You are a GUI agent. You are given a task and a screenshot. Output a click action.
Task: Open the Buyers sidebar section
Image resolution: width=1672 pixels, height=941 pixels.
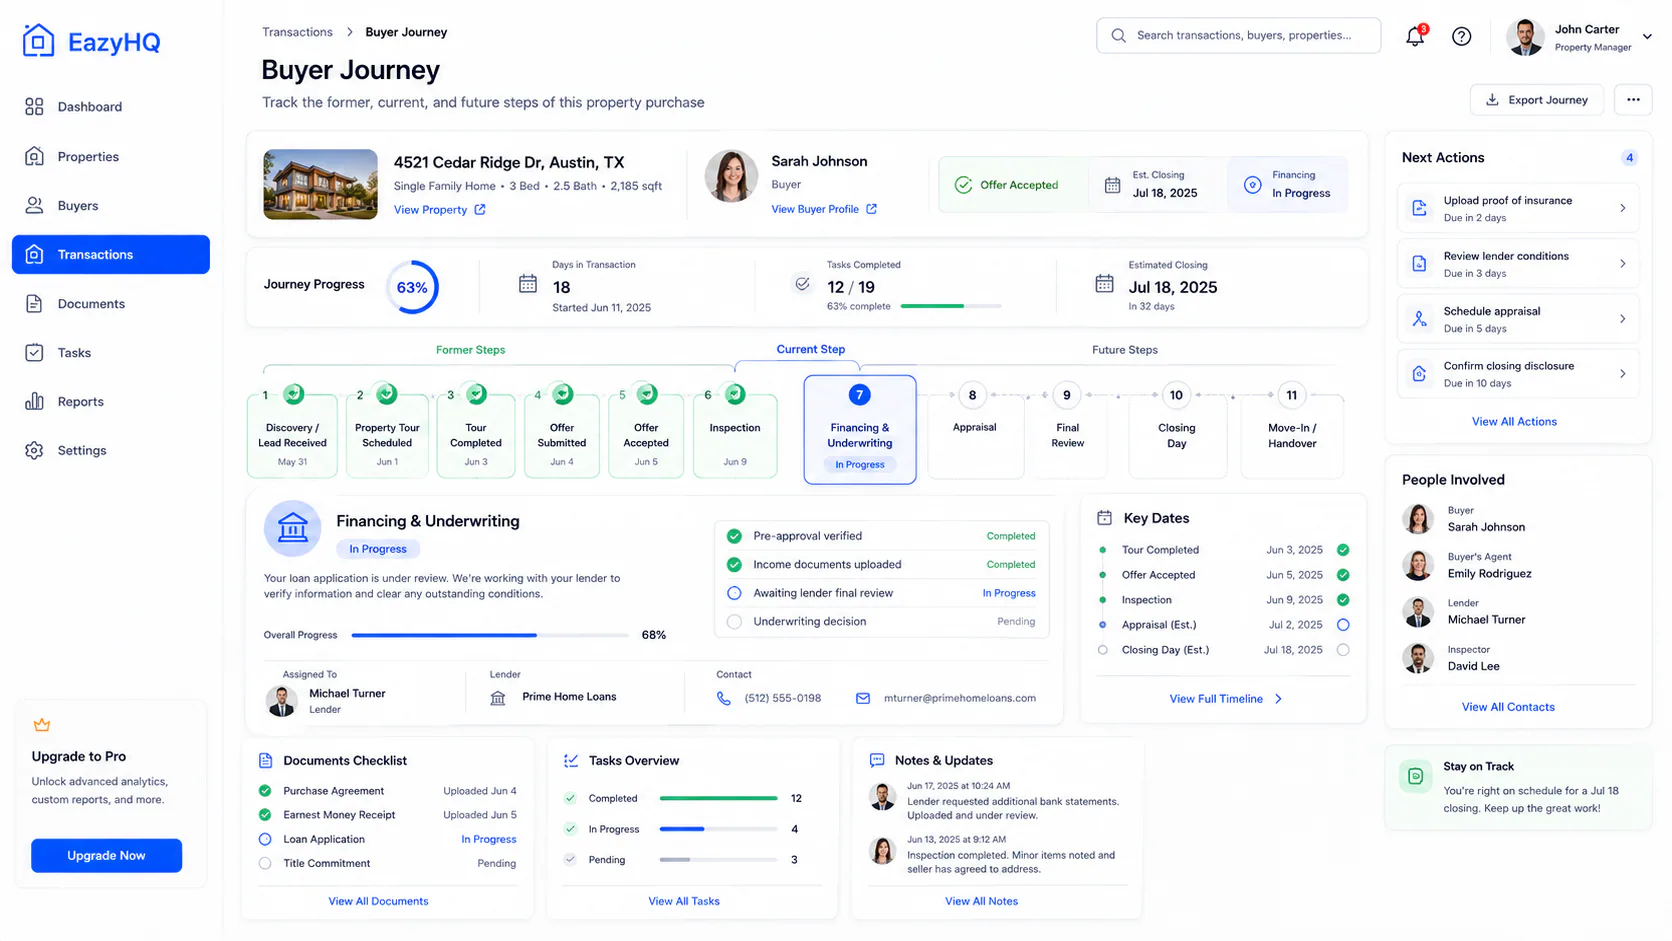[111, 205]
